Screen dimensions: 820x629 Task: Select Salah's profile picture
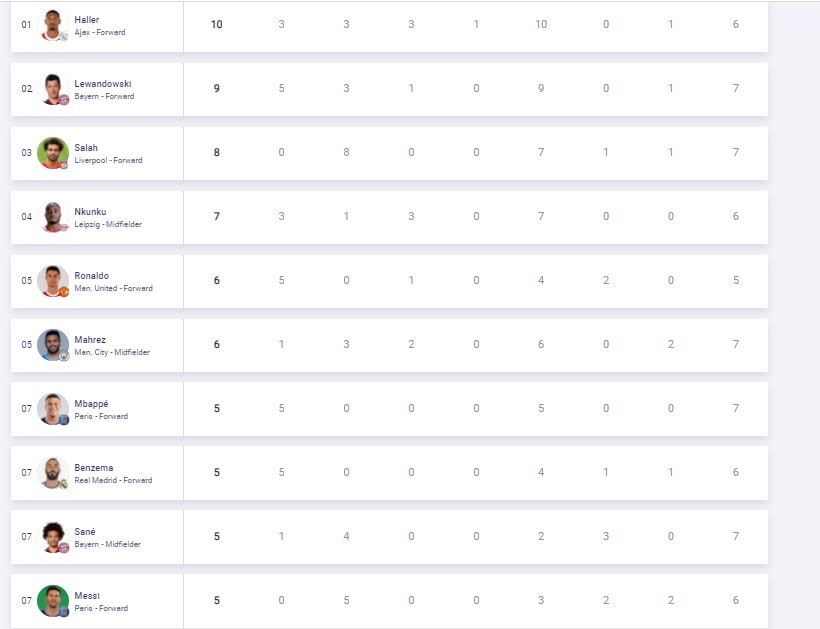tap(53, 153)
